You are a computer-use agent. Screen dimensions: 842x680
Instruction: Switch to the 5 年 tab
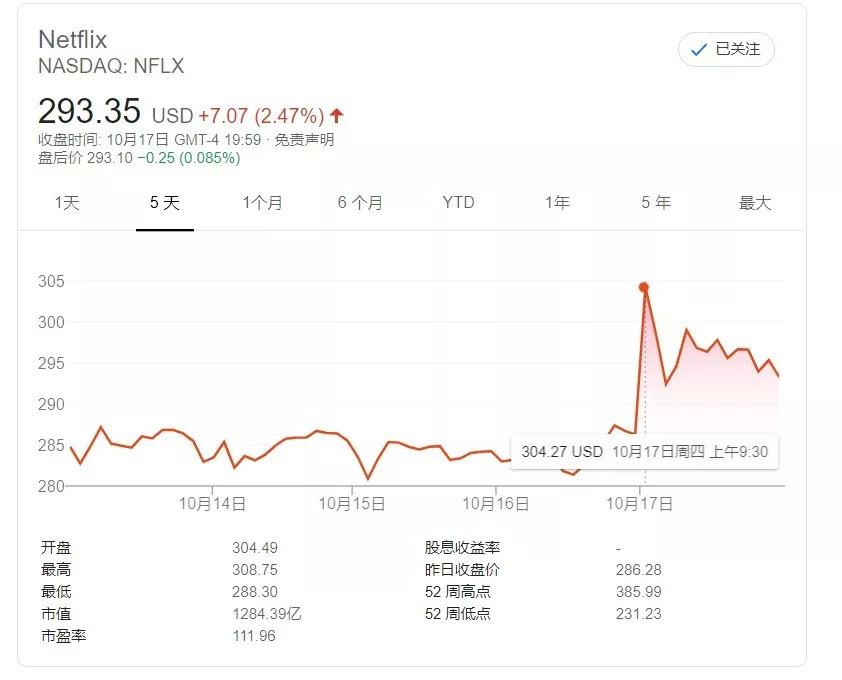tap(656, 203)
